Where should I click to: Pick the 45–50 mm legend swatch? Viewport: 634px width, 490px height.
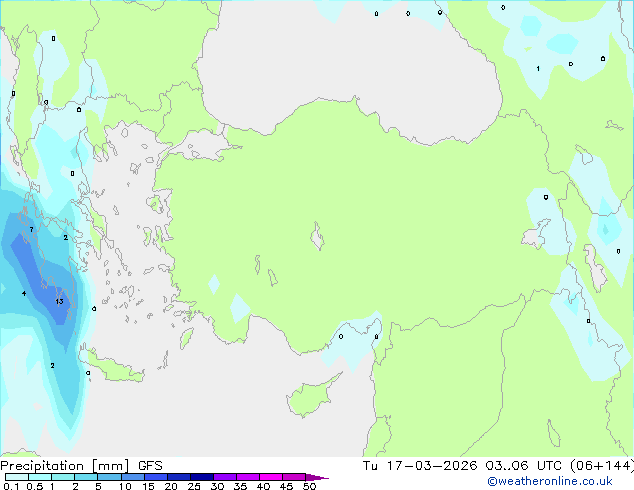pos(294,477)
